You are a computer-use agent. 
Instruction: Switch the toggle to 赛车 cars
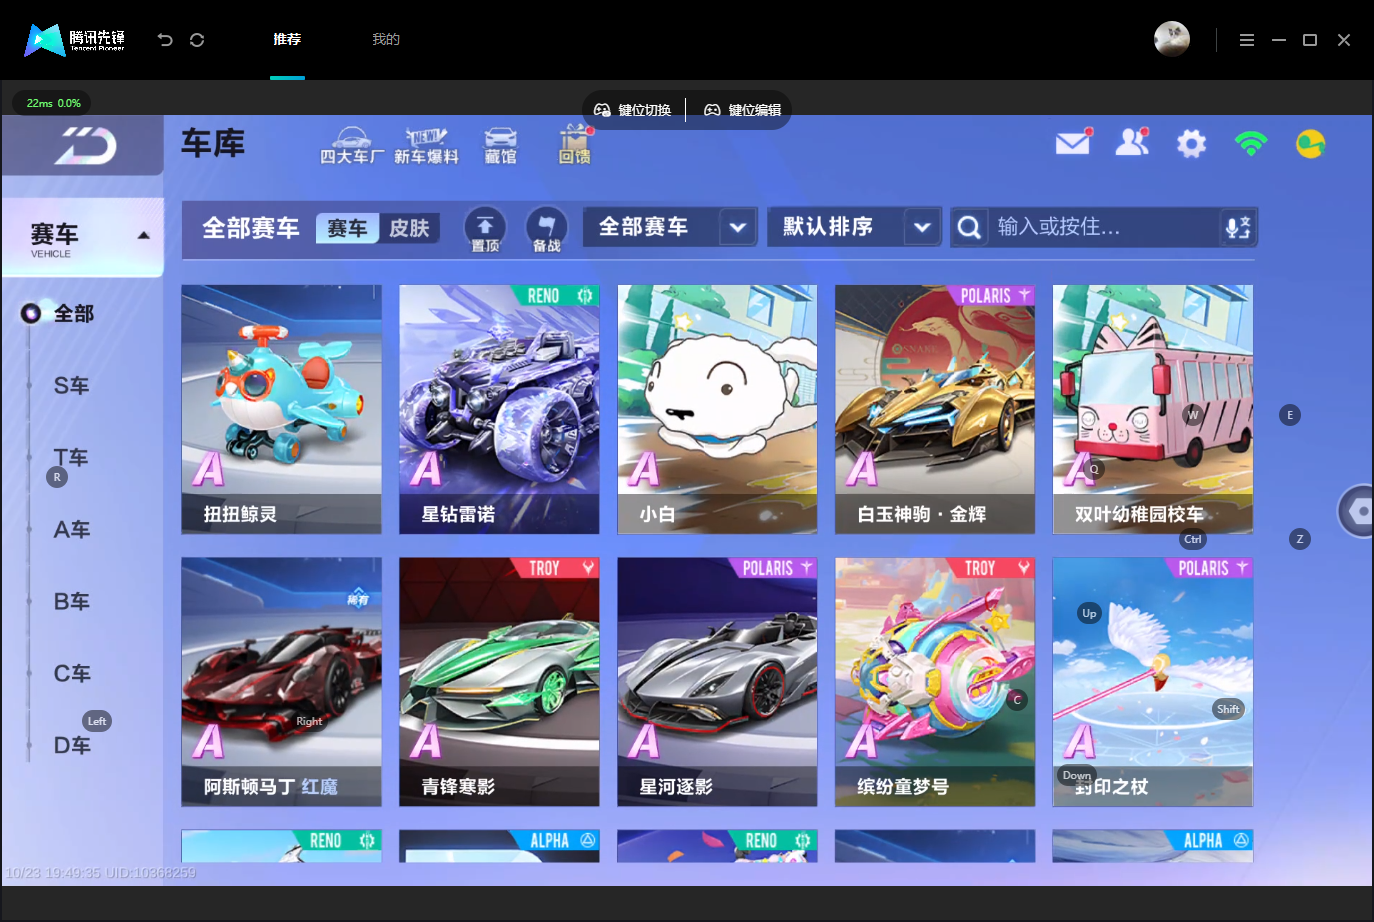click(x=348, y=228)
